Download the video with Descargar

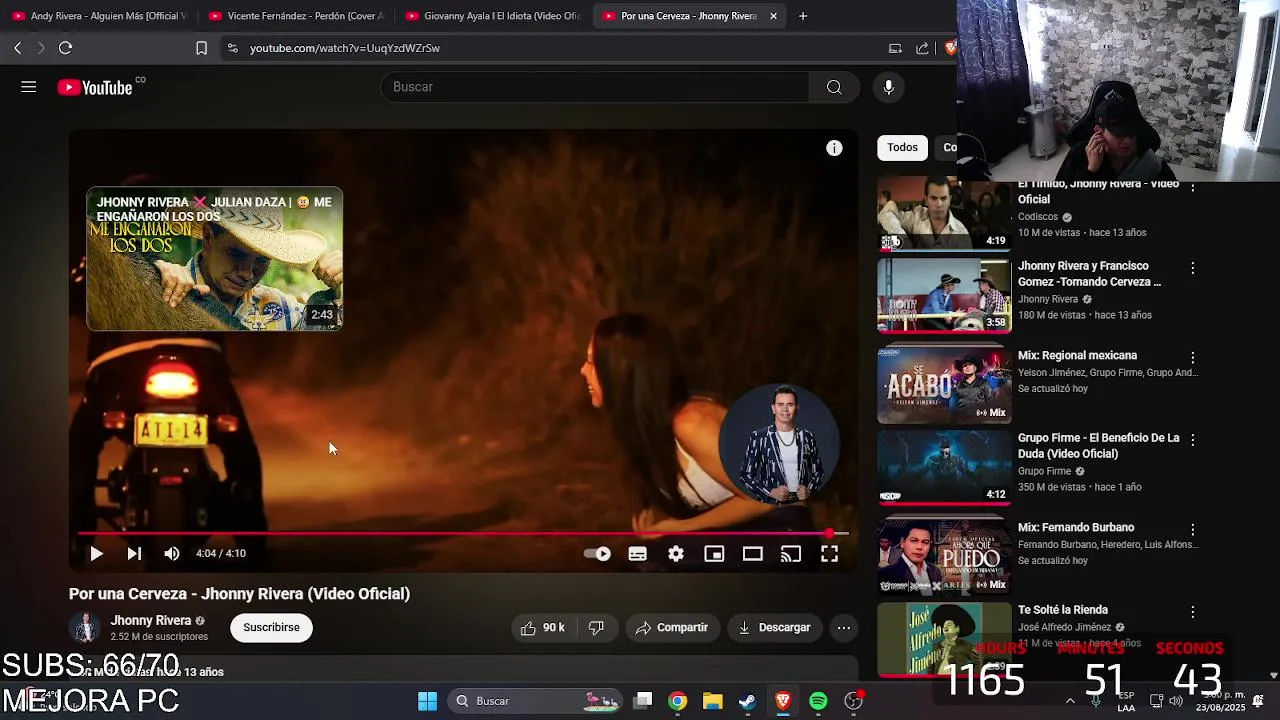(774, 627)
